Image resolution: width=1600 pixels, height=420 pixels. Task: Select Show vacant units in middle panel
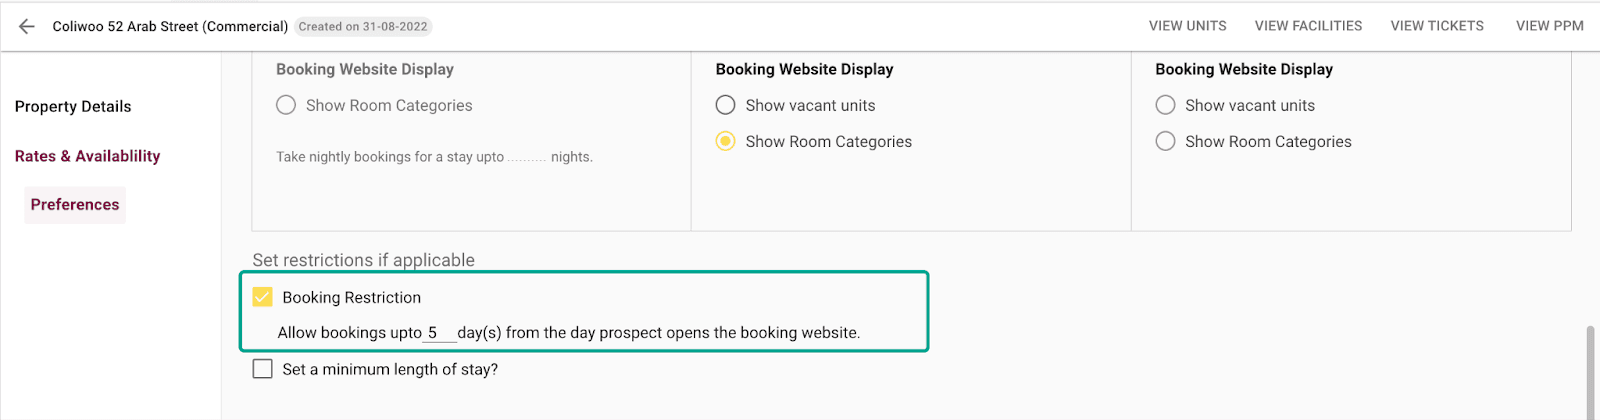click(x=726, y=105)
